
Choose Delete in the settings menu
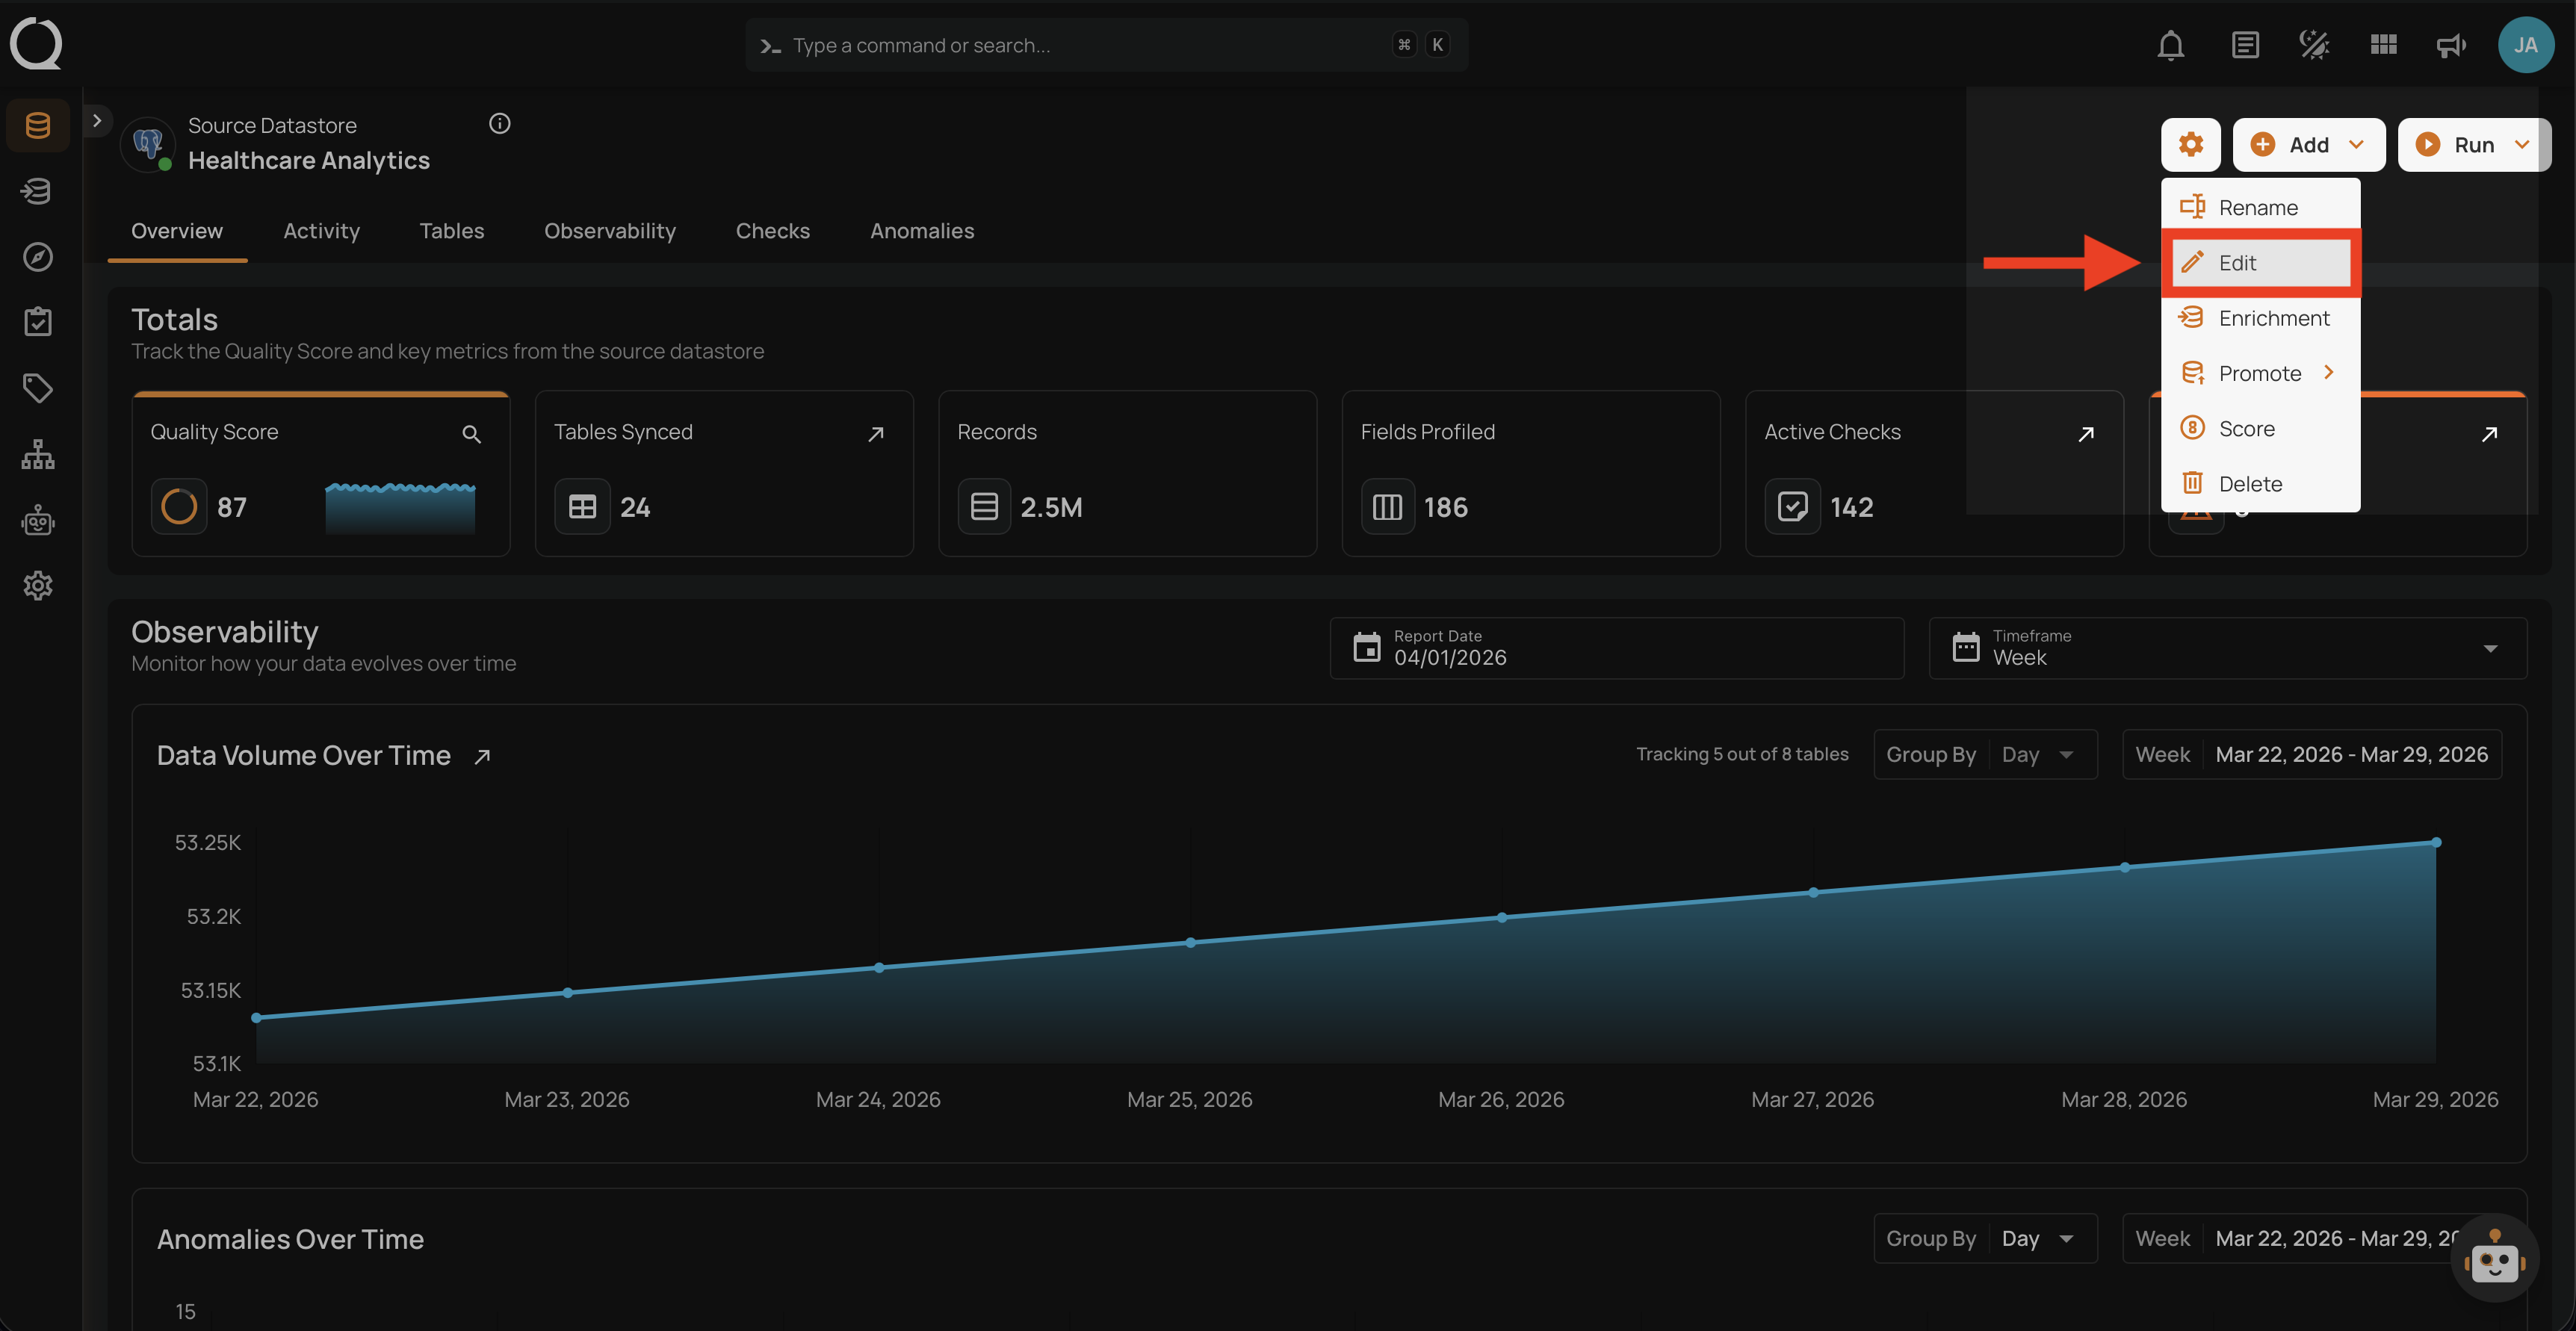(2250, 484)
